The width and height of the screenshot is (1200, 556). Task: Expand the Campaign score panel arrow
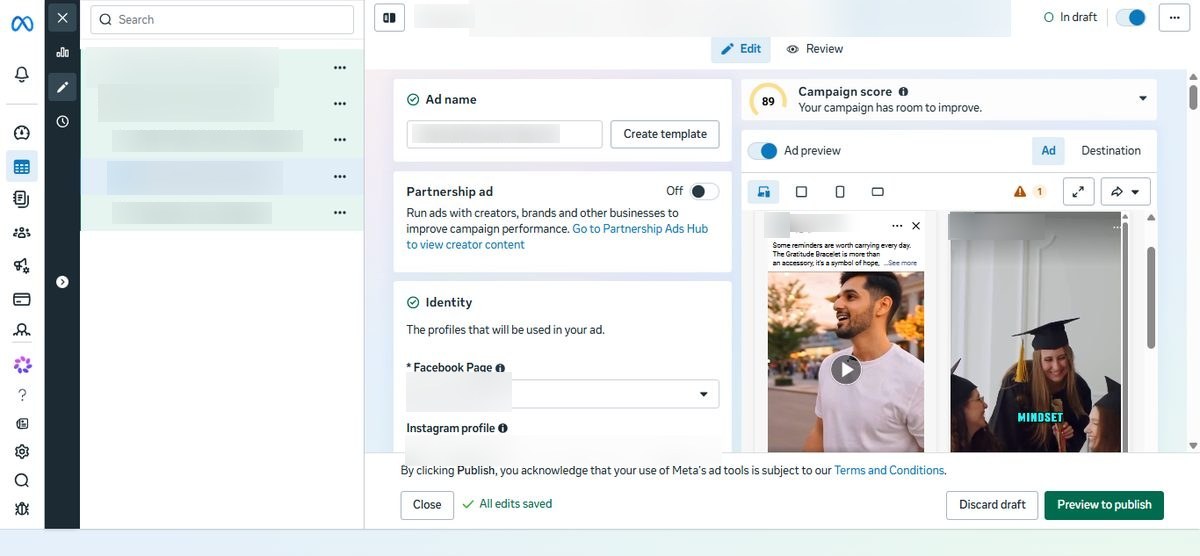coord(1143,98)
